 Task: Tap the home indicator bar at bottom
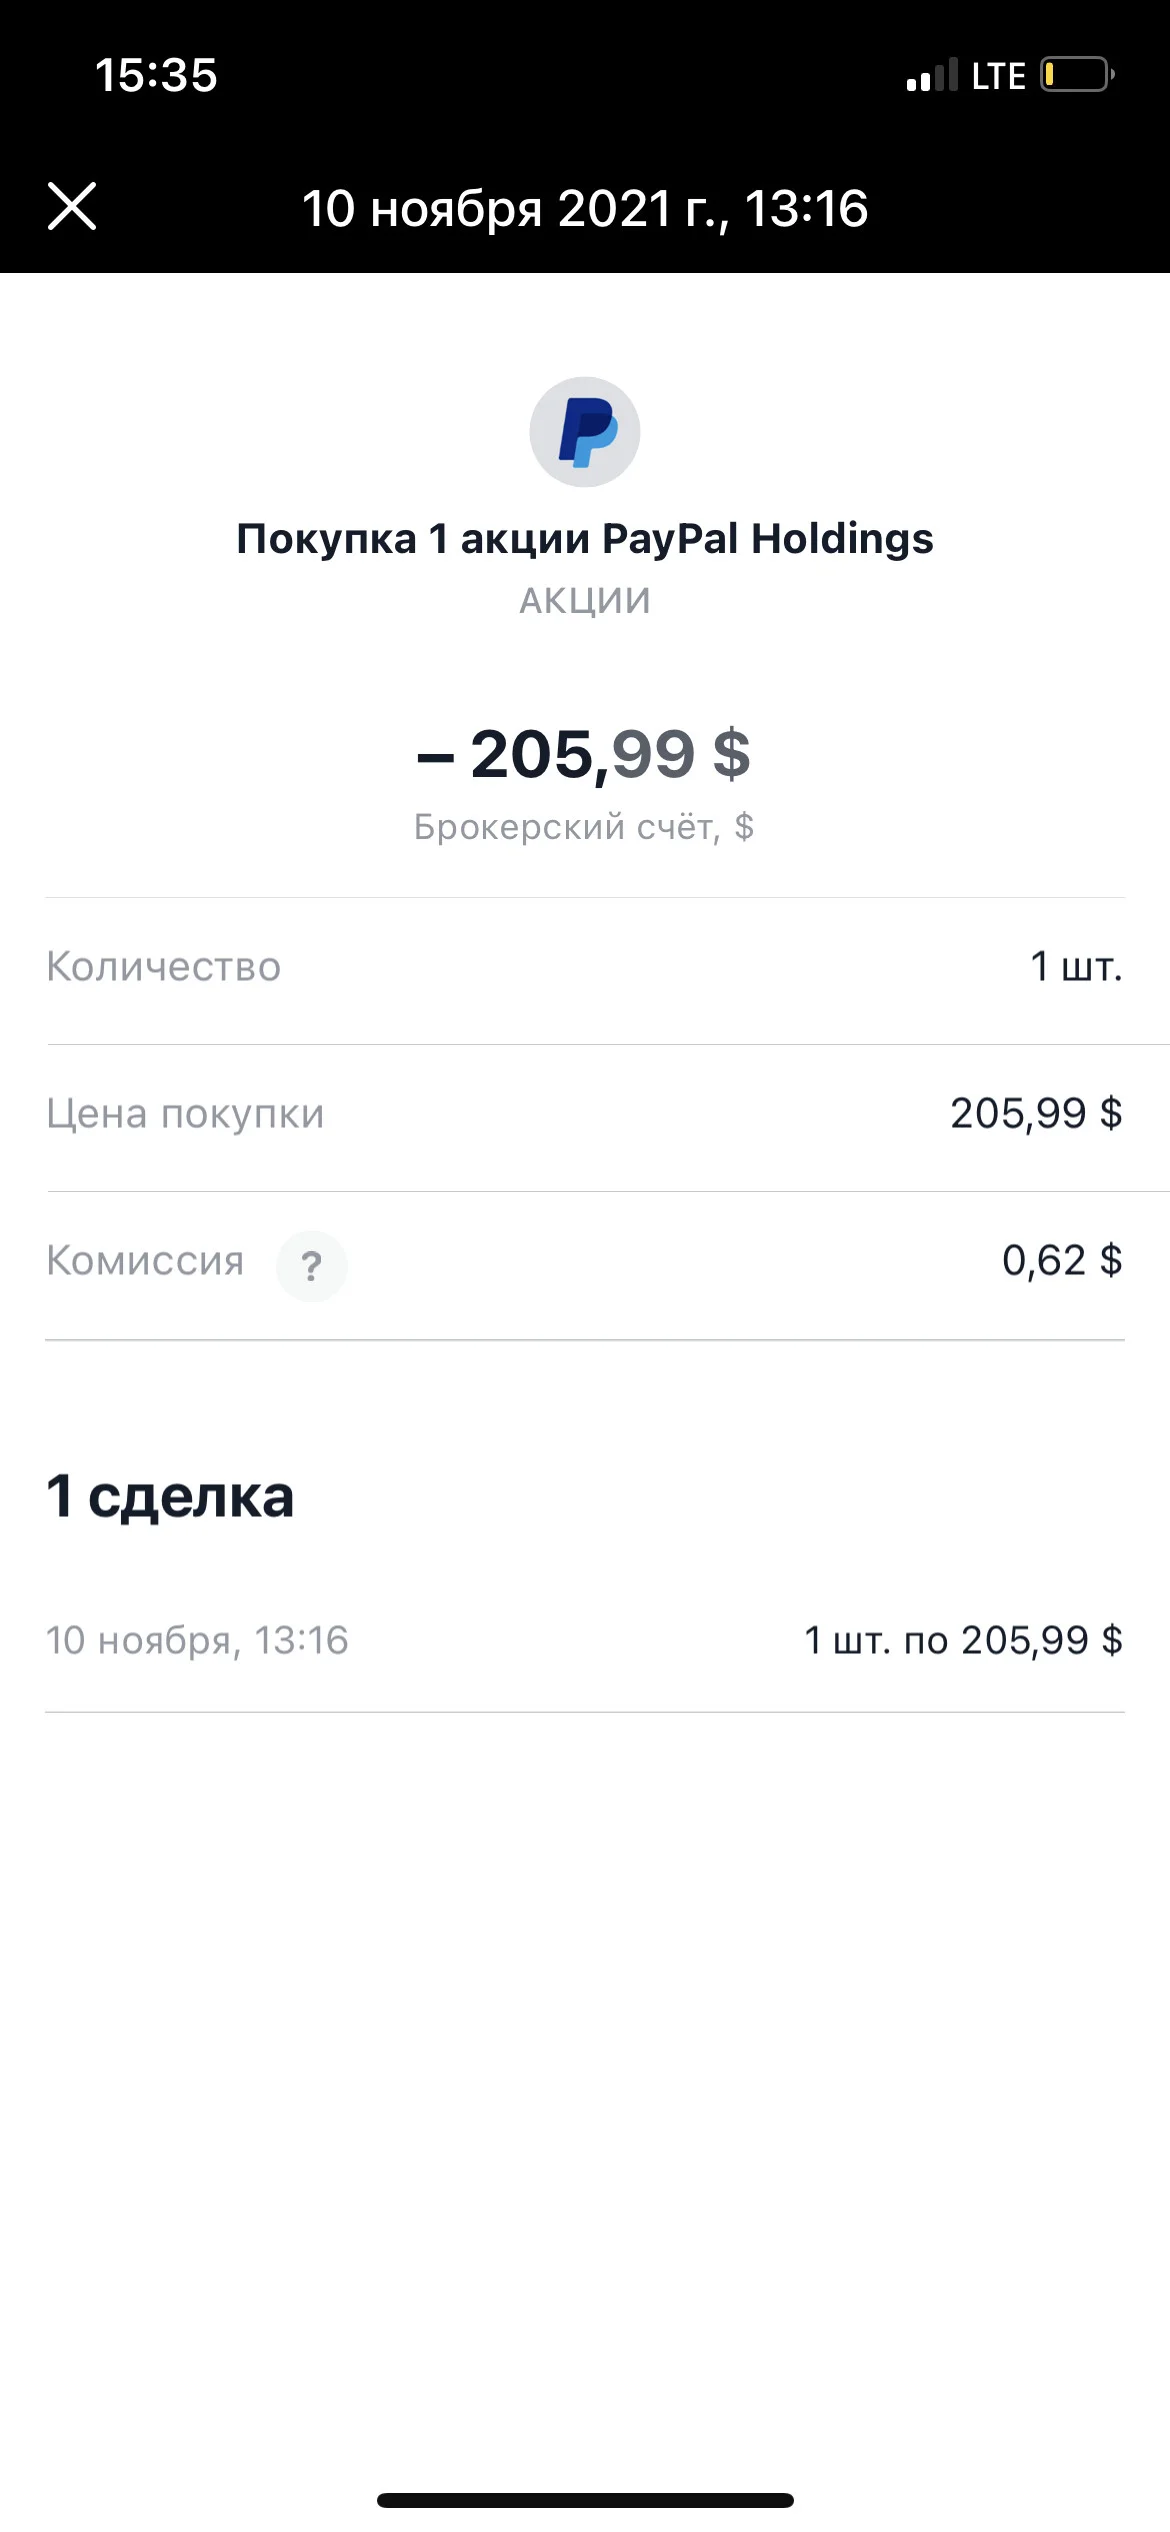585,2500
